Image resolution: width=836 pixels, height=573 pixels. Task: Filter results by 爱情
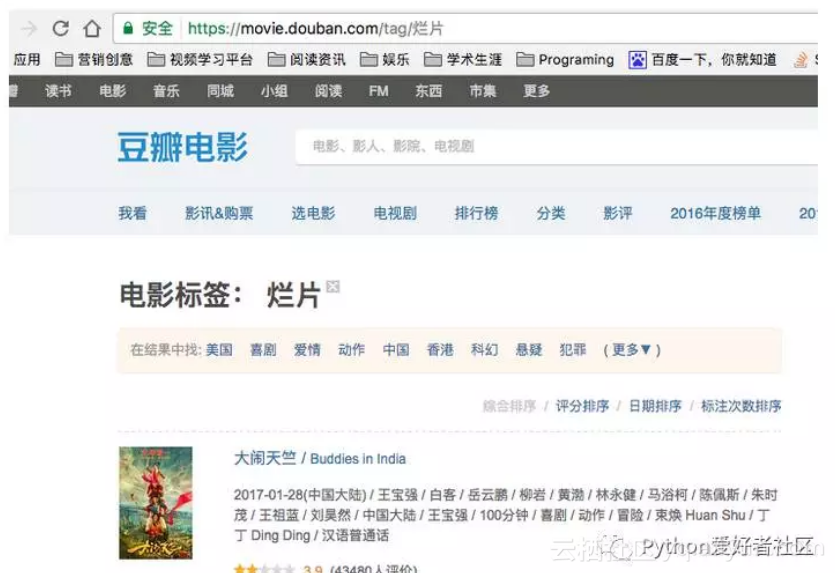click(308, 350)
